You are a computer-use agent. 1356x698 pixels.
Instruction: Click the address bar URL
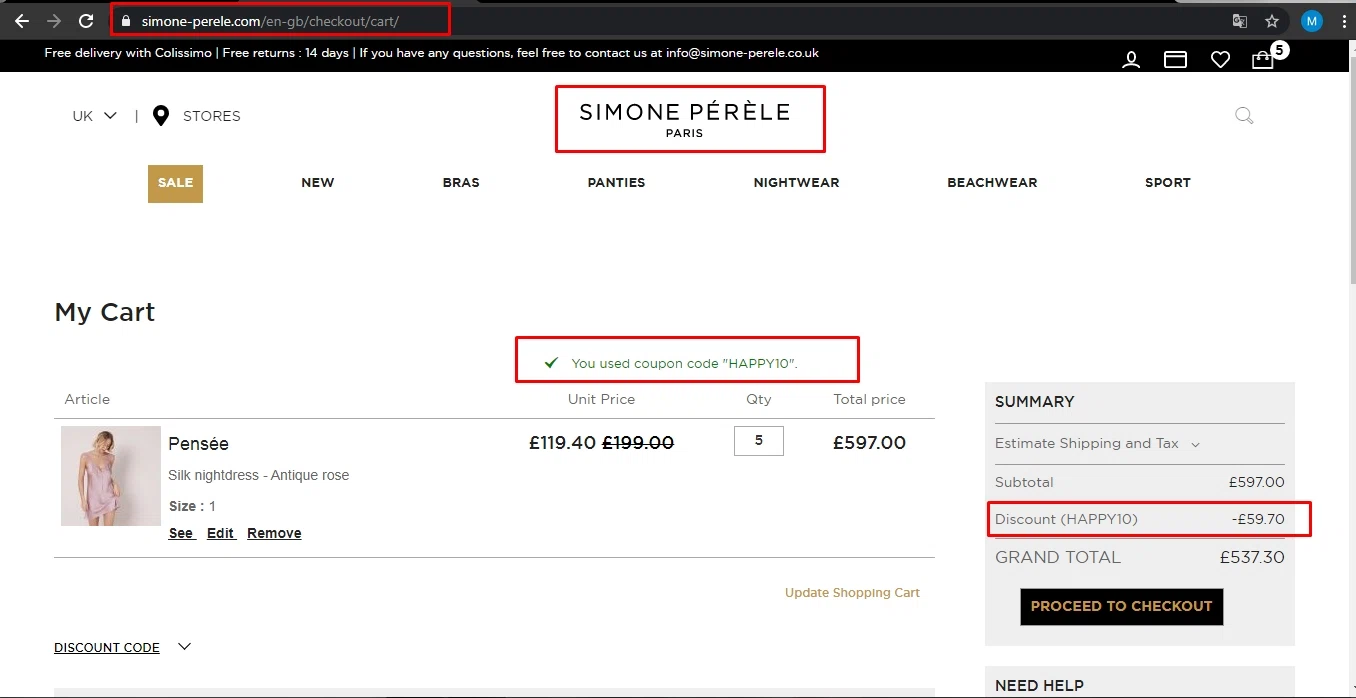(x=270, y=20)
